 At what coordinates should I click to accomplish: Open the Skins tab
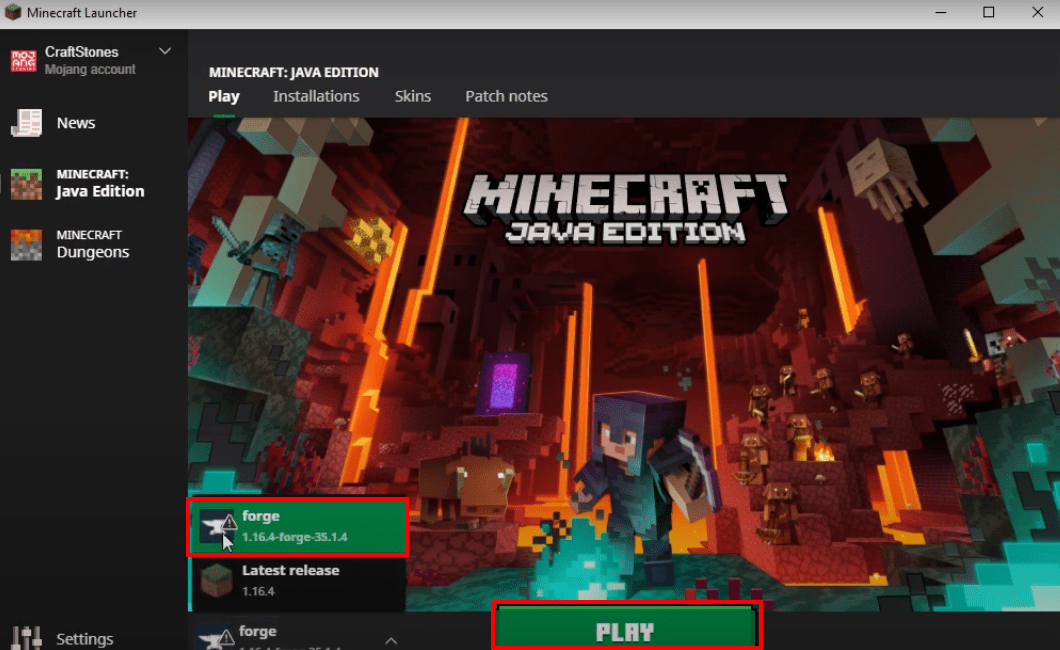(412, 96)
